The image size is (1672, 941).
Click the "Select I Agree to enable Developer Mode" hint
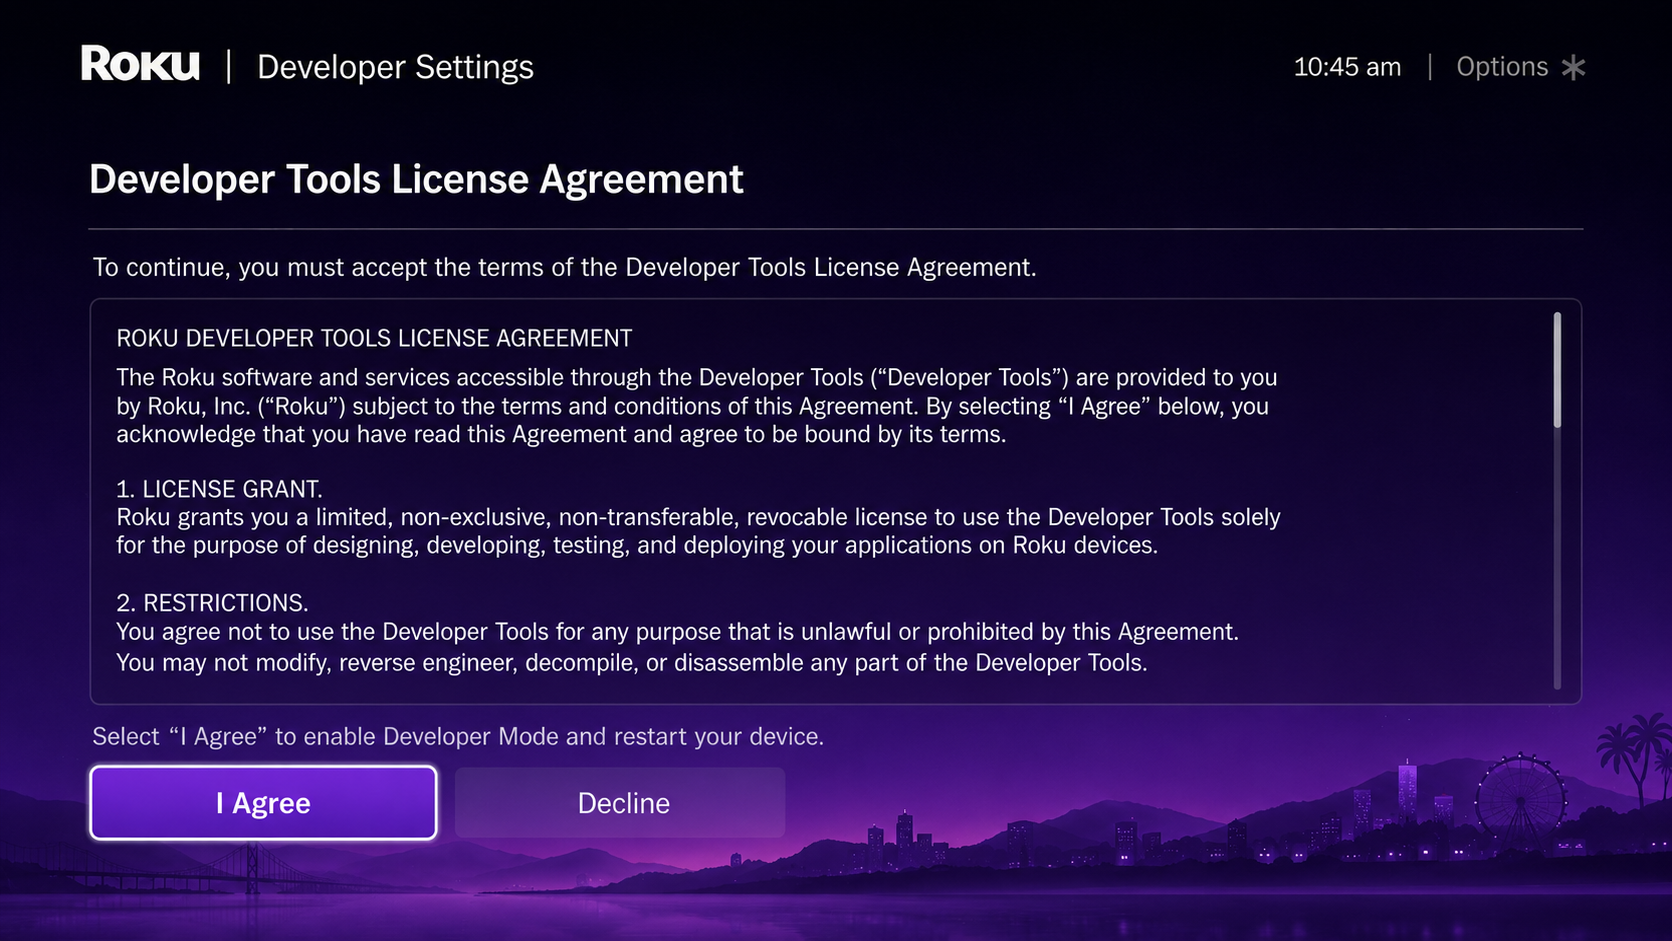pos(458,736)
